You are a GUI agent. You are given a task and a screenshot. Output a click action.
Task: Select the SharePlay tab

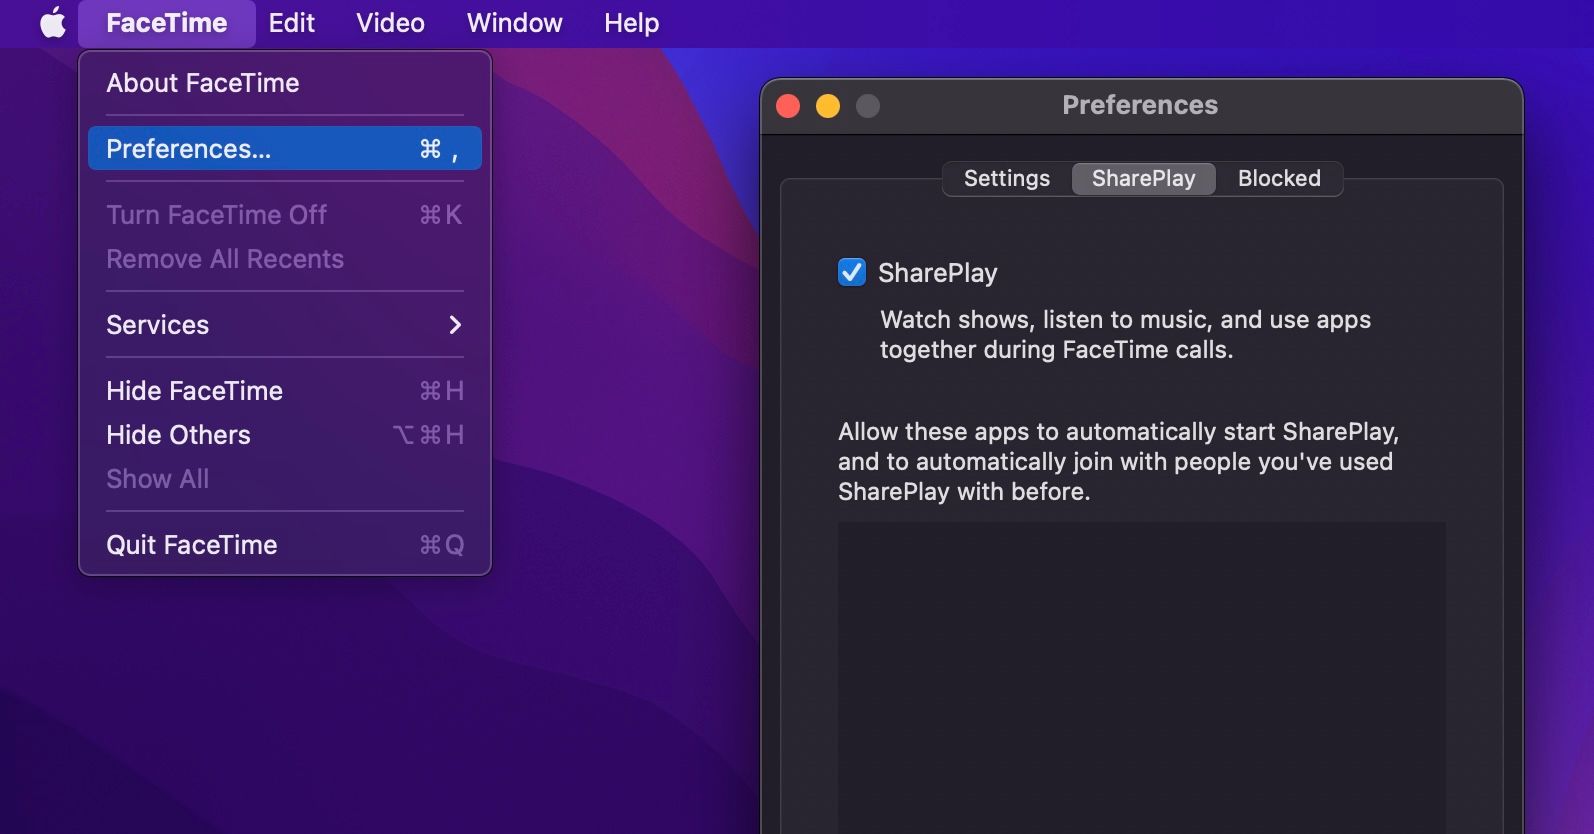pos(1143,179)
